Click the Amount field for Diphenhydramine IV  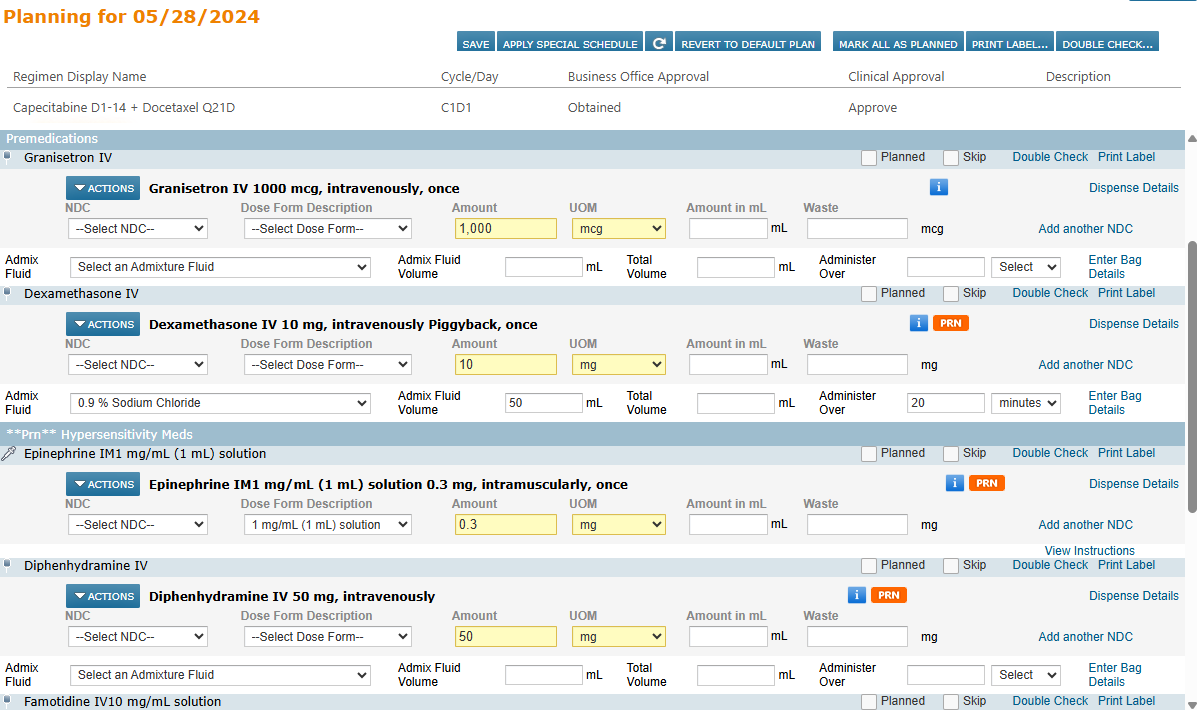coord(505,636)
